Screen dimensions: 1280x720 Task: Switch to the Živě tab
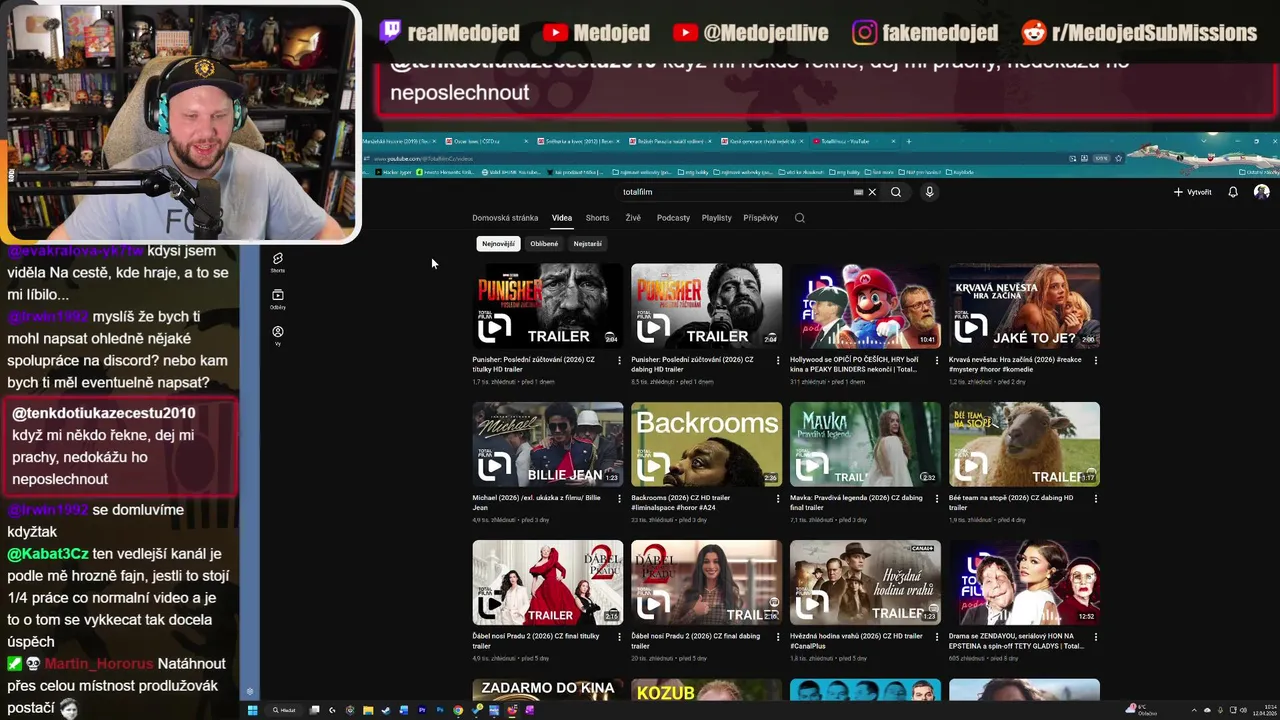coord(633,217)
